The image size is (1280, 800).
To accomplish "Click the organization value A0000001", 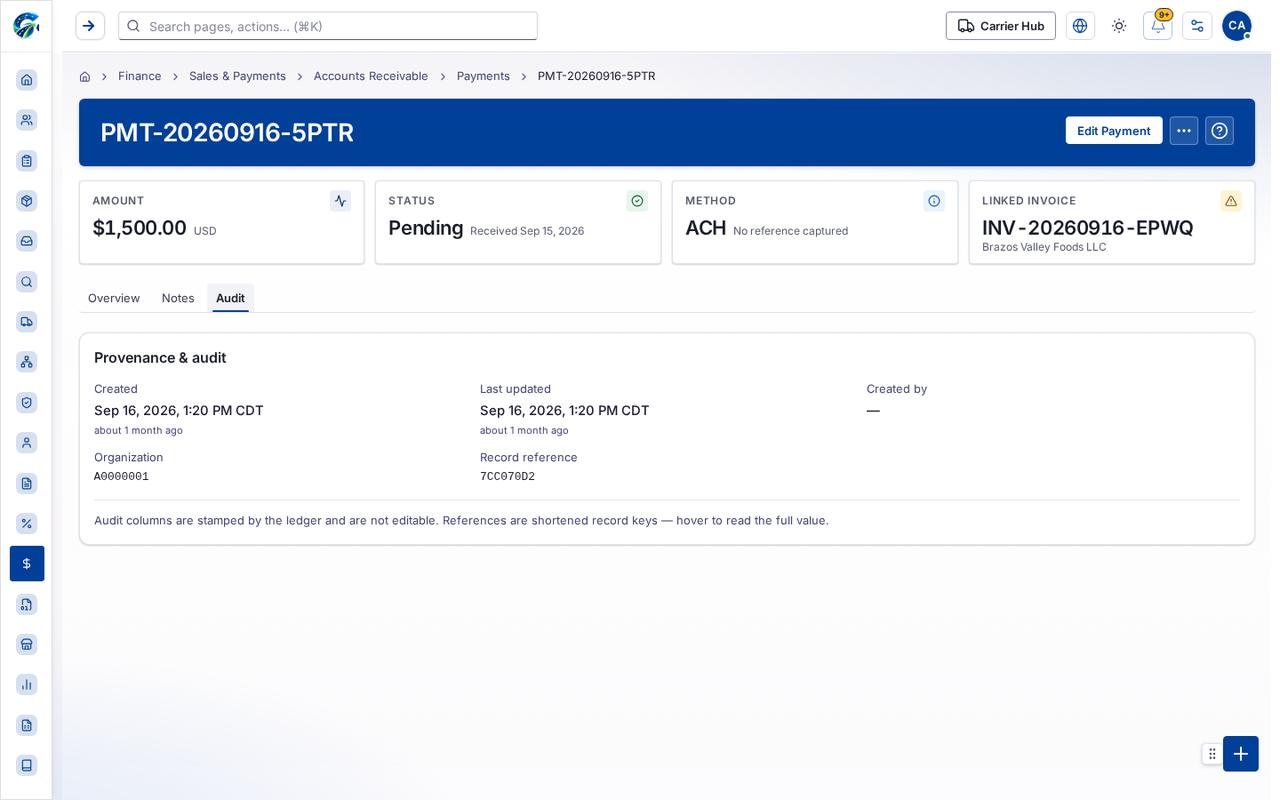I will point(121,477).
